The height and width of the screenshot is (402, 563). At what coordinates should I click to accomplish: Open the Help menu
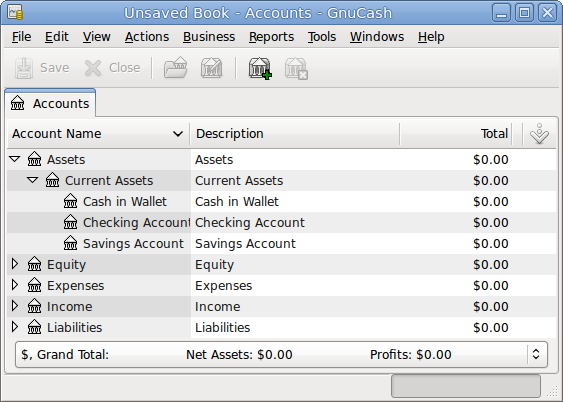tap(431, 37)
